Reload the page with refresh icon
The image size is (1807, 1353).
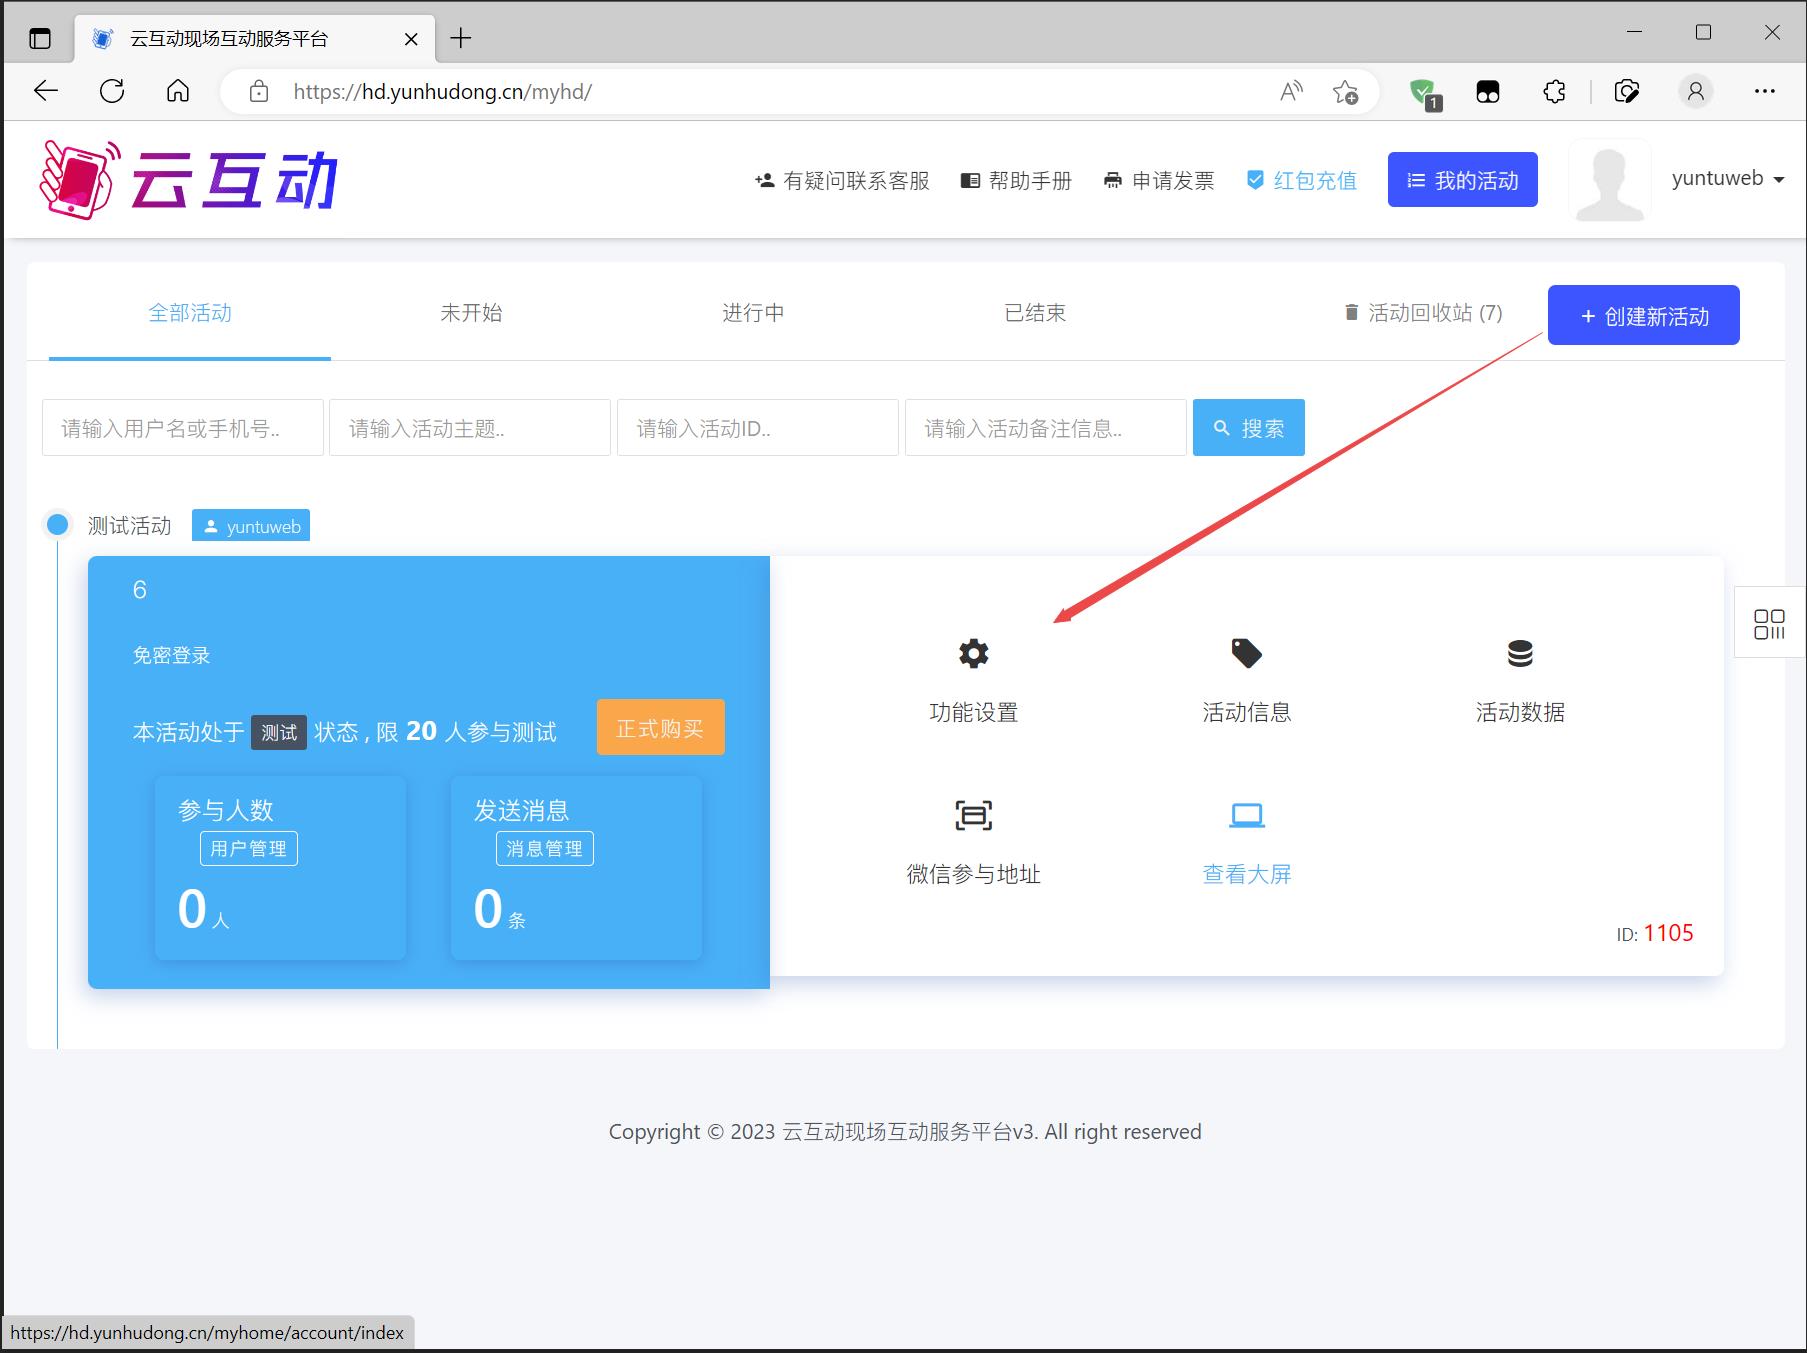tap(112, 91)
